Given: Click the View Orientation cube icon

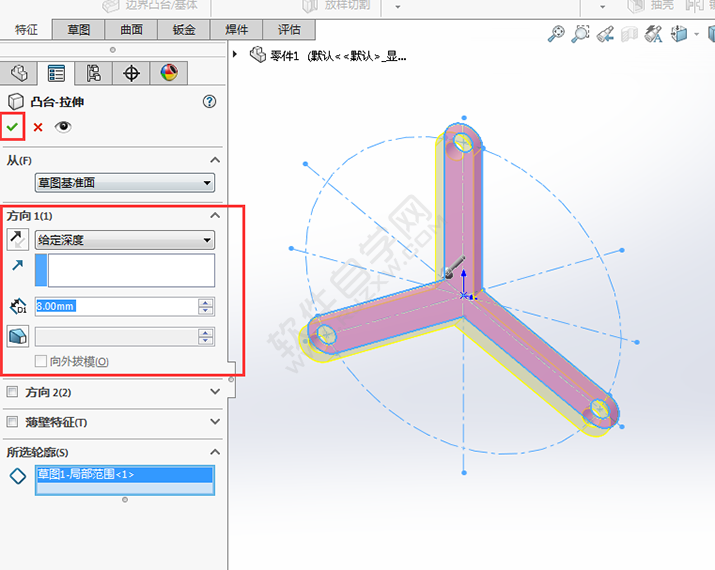Looking at the screenshot, I should tap(679, 34).
